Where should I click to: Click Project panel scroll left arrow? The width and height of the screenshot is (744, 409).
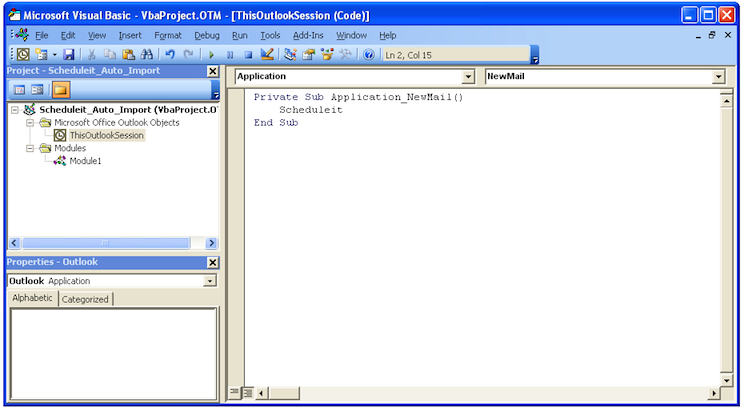(14, 243)
